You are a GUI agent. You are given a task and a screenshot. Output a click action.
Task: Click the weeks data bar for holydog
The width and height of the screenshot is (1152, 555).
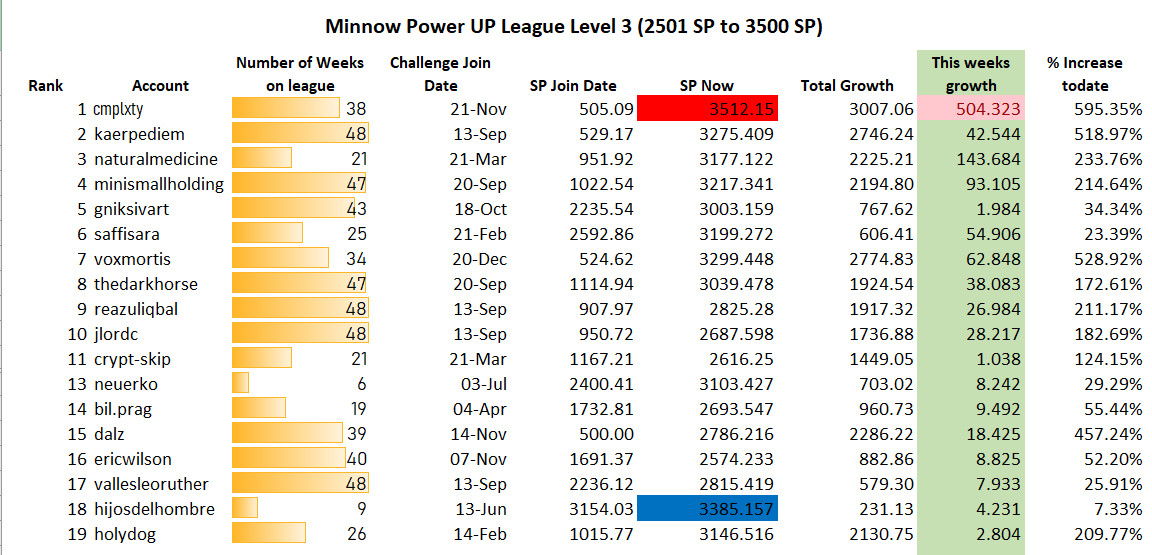(x=269, y=534)
